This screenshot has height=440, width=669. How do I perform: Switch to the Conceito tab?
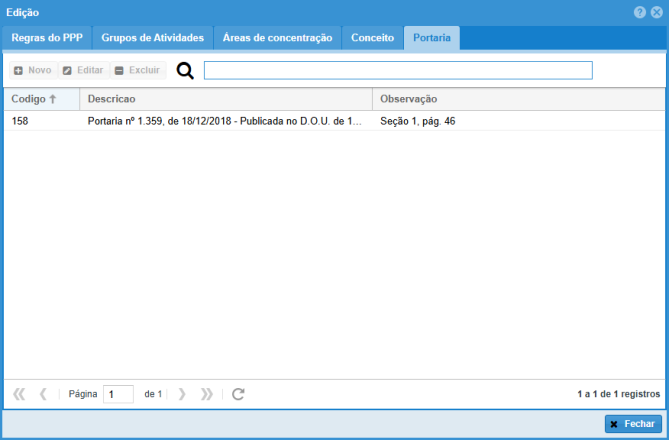(x=372, y=38)
